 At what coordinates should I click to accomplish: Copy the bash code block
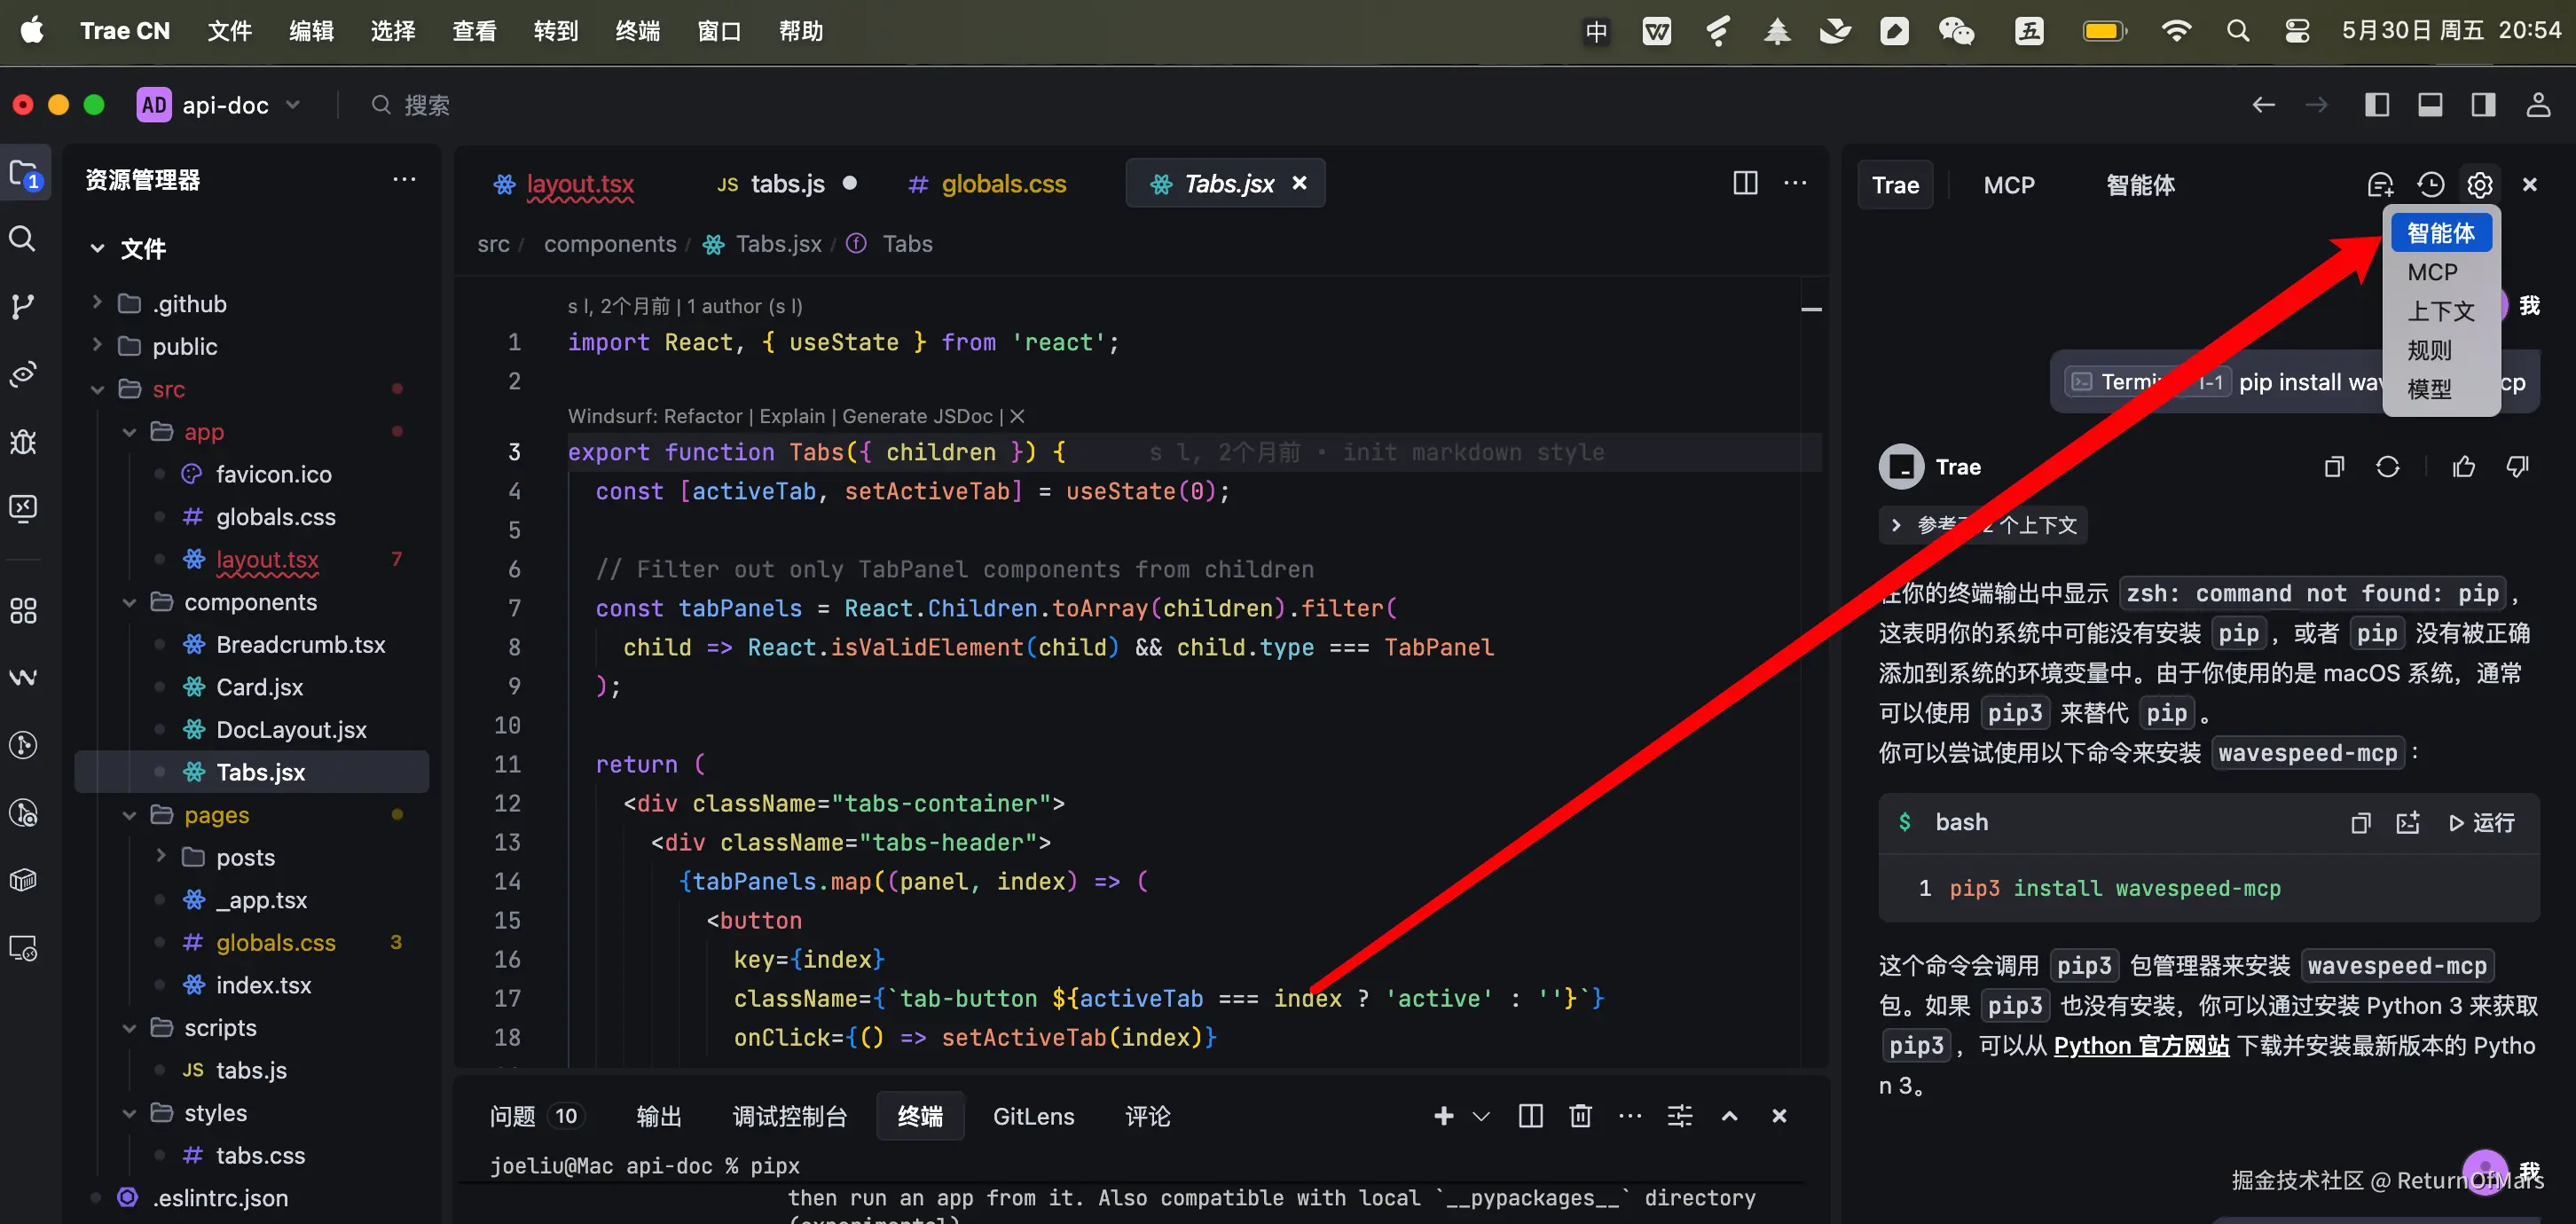tap(2360, 823)
